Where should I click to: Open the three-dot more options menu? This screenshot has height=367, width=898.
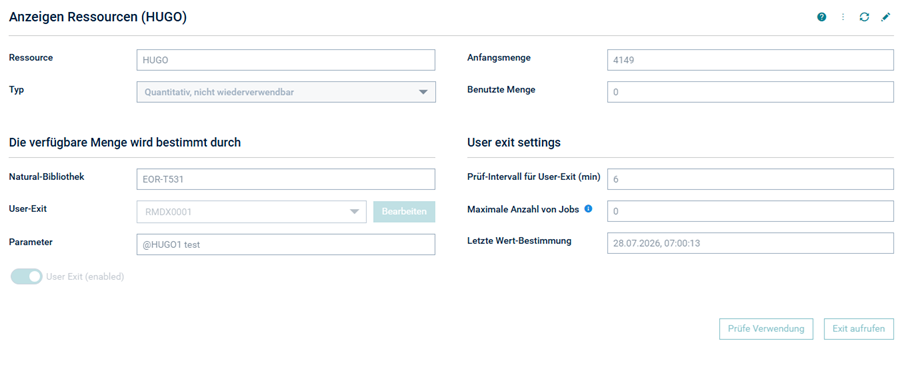(842, 17)
